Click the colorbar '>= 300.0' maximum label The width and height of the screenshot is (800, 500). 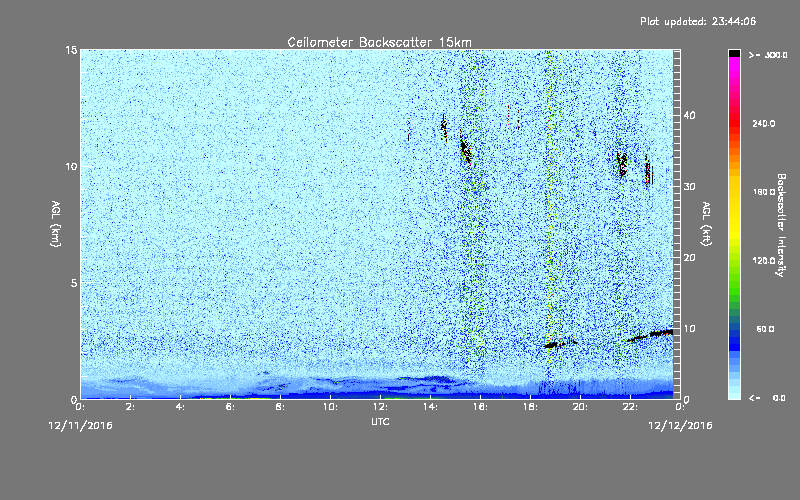click(768, 55)
